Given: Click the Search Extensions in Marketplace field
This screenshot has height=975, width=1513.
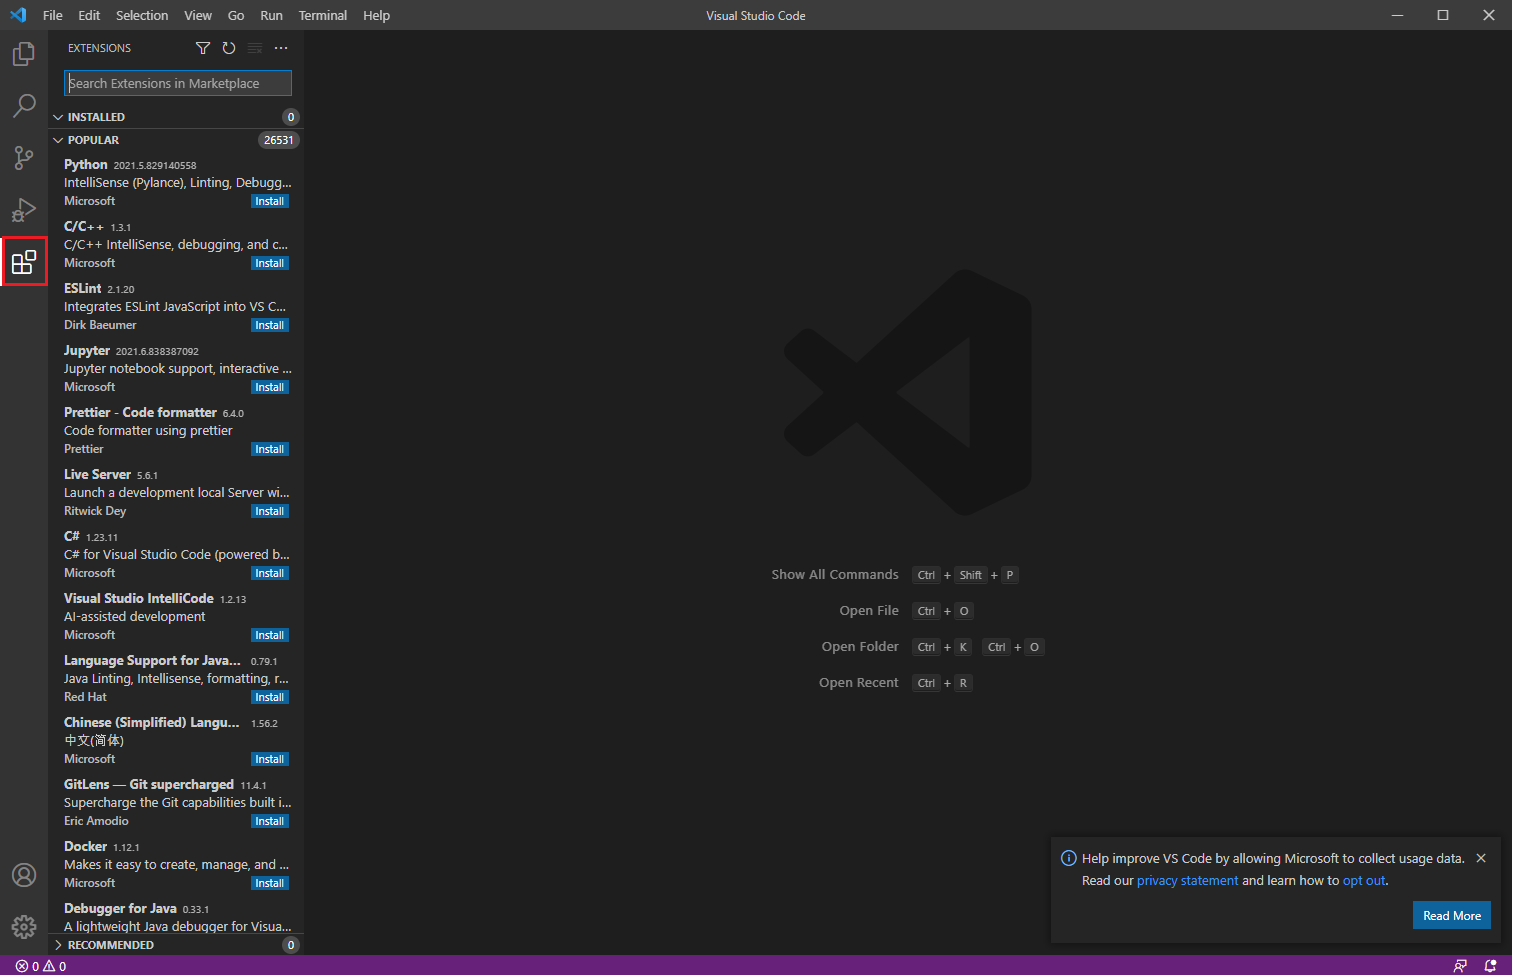Looking at the screenshot, I should (178, 83).
